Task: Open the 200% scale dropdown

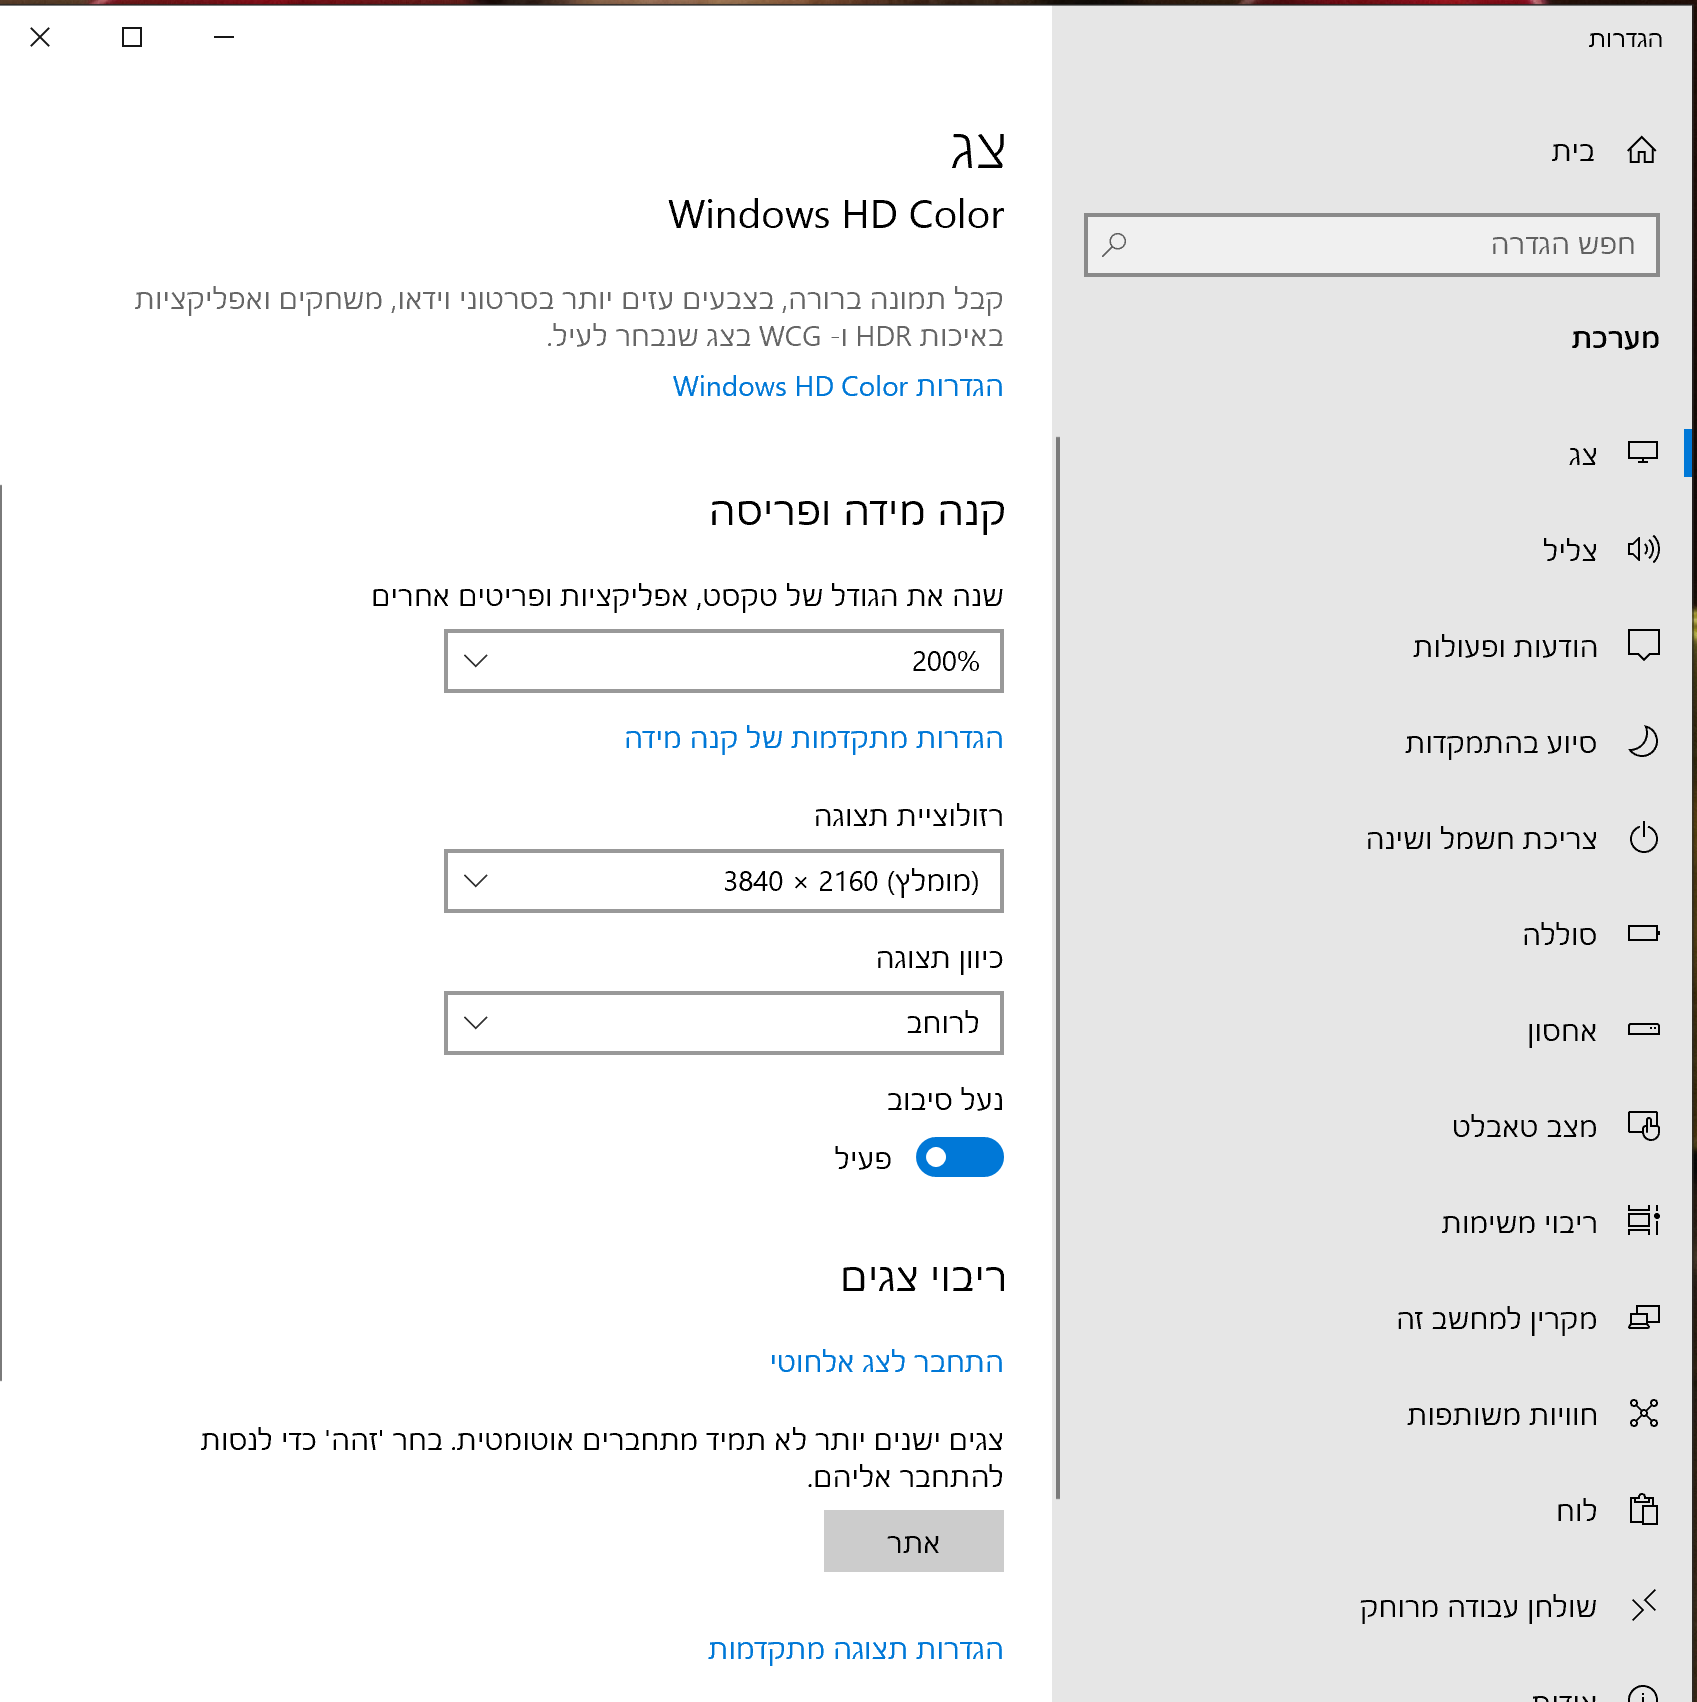Action: [724, 661]
